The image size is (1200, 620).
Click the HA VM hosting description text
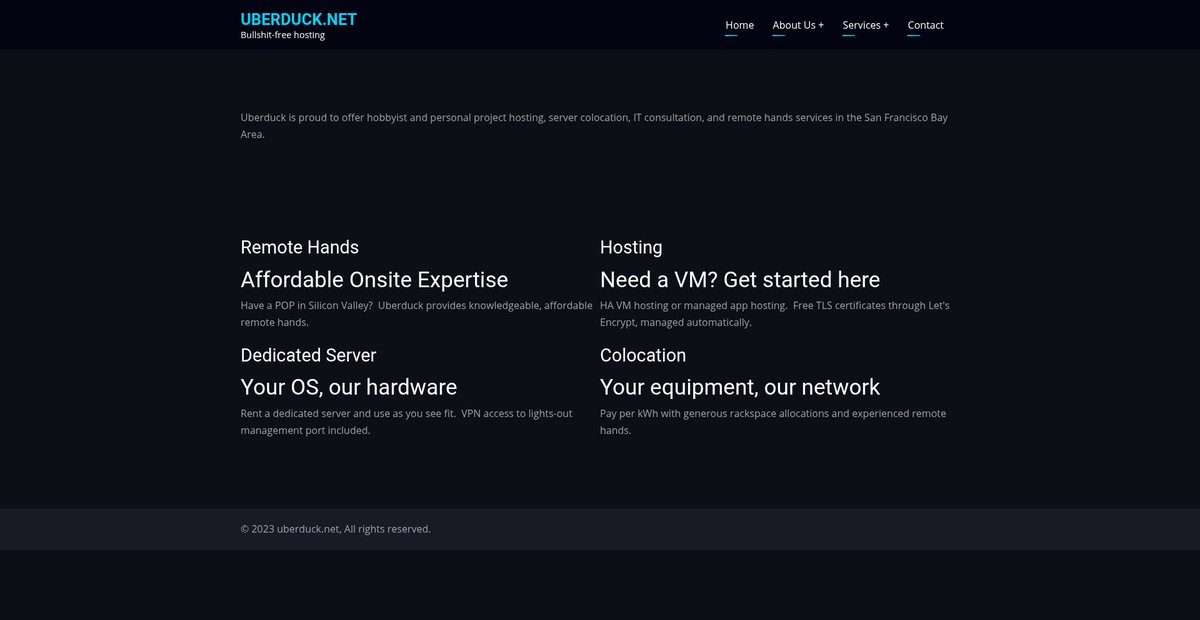pyautogui.click(x=775, y=314)
